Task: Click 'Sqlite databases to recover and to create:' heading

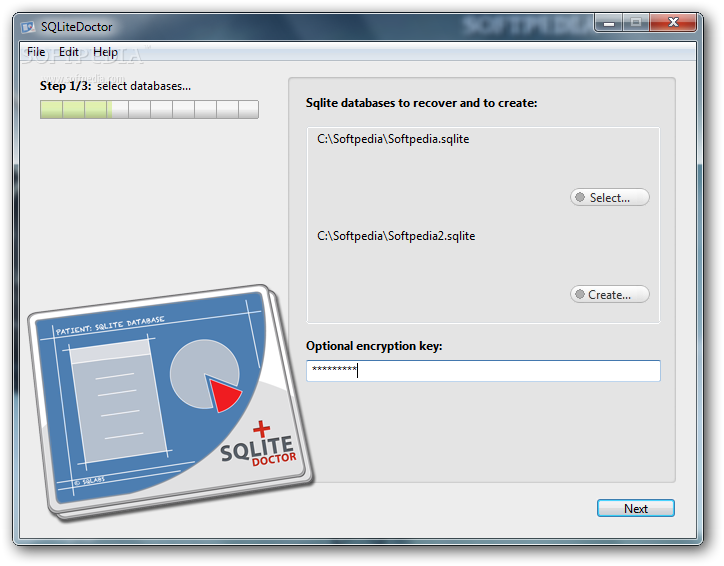Action: click(x=422, y=103)
